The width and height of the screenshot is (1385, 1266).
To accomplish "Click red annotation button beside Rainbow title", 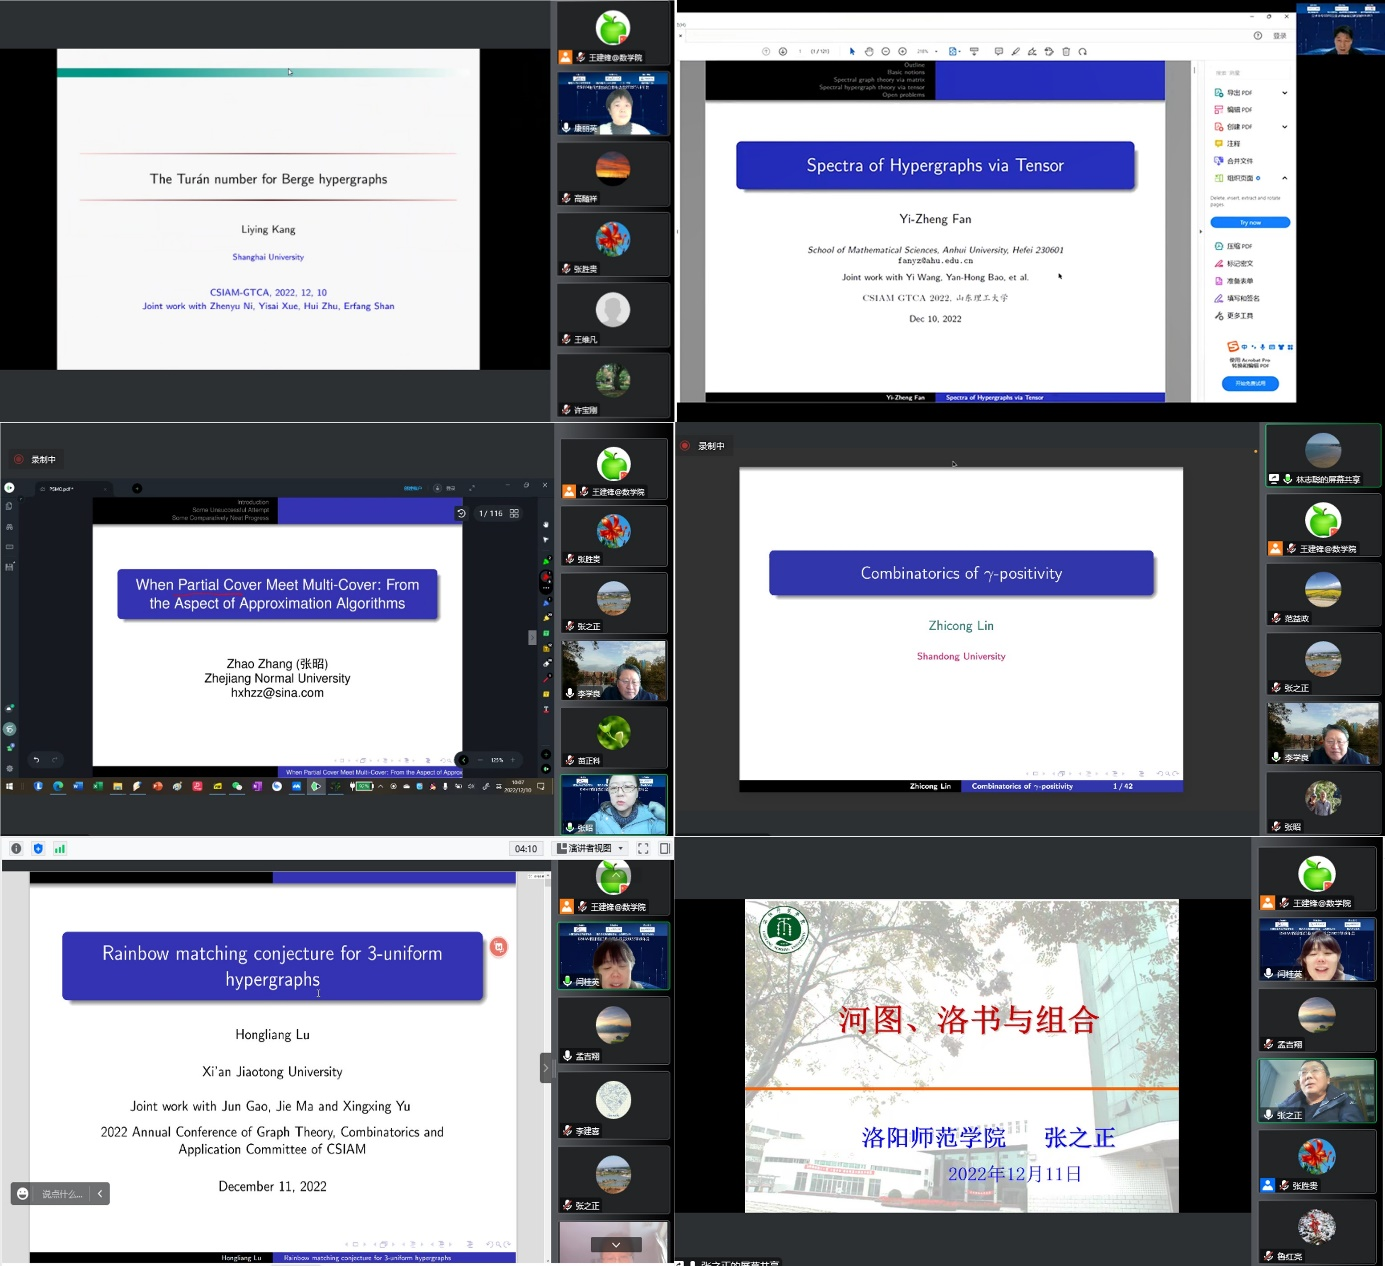I will point(498,946).
